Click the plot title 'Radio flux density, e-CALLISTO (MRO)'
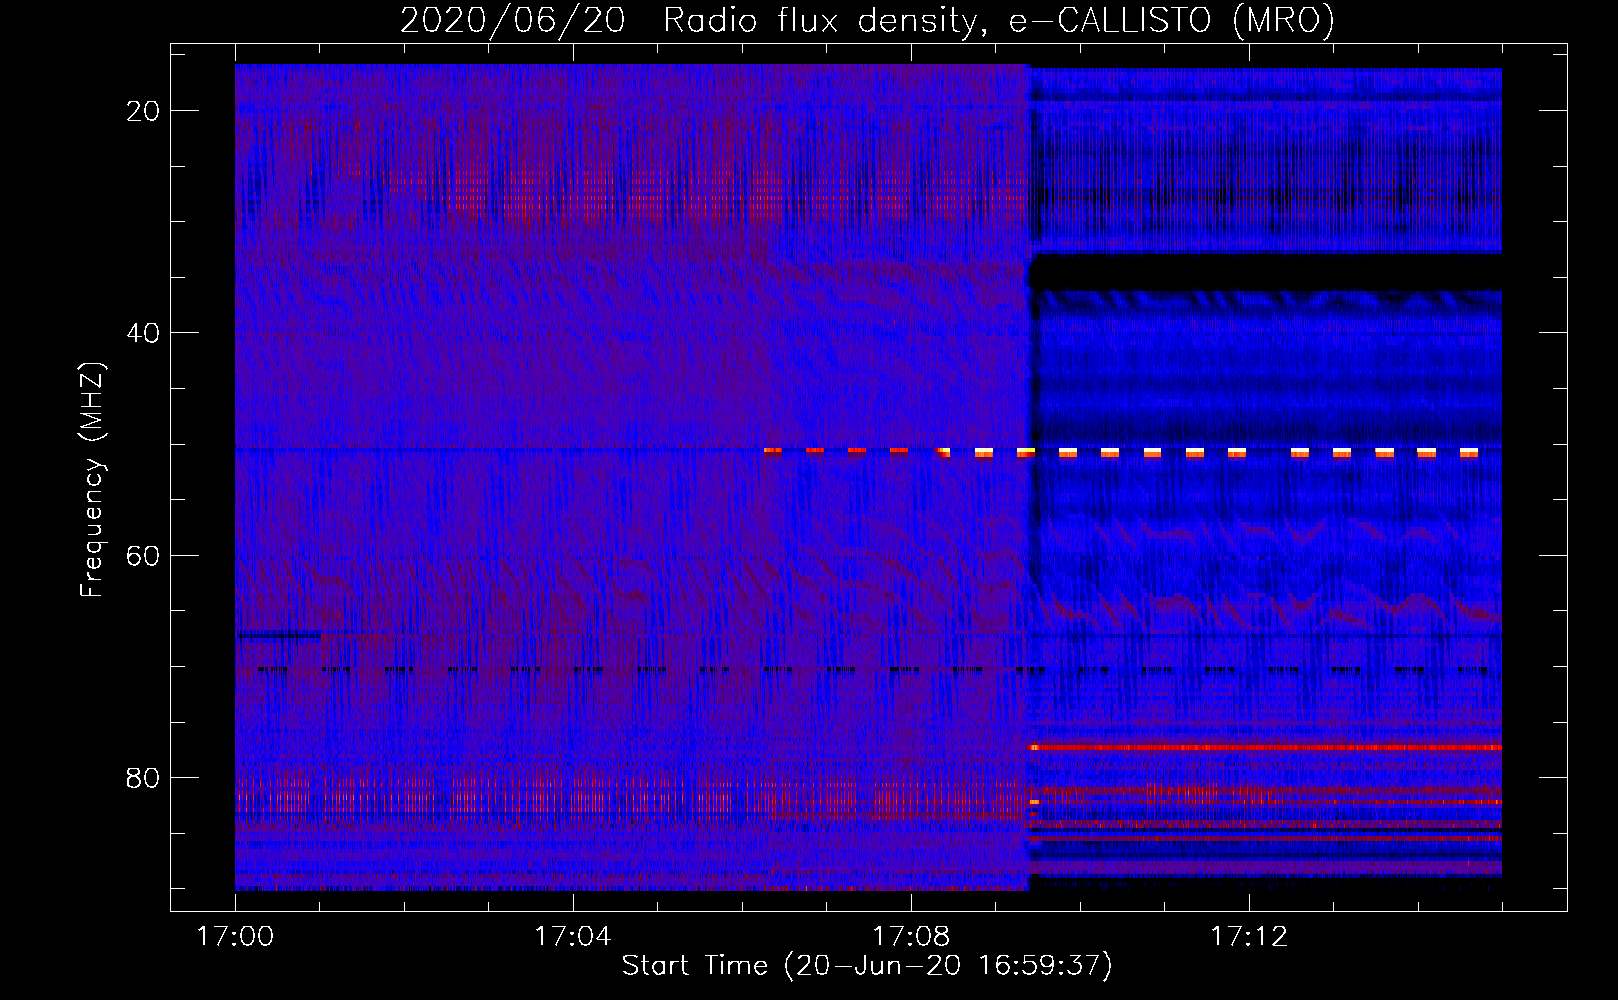 998,20
